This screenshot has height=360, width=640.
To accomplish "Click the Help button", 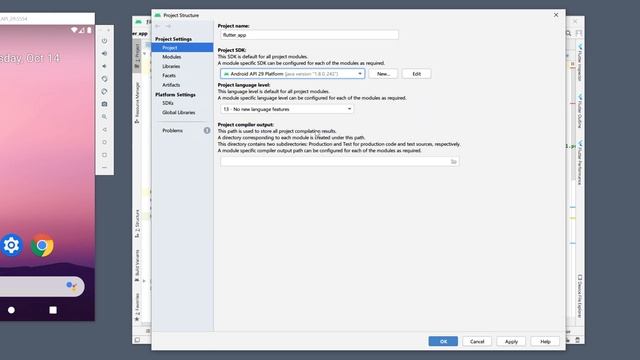I will (x=545, y=342).
